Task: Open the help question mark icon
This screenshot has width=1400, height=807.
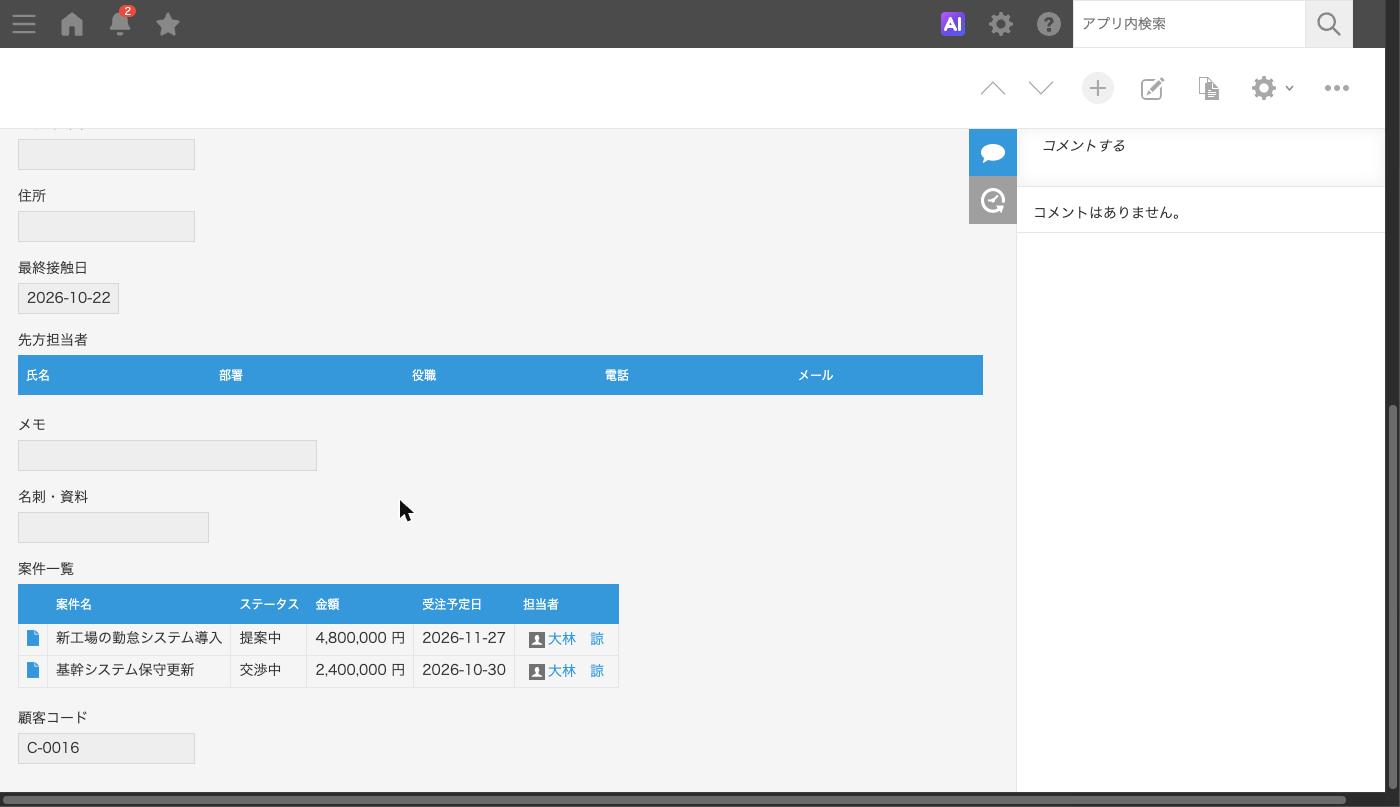Action: 1049,24
